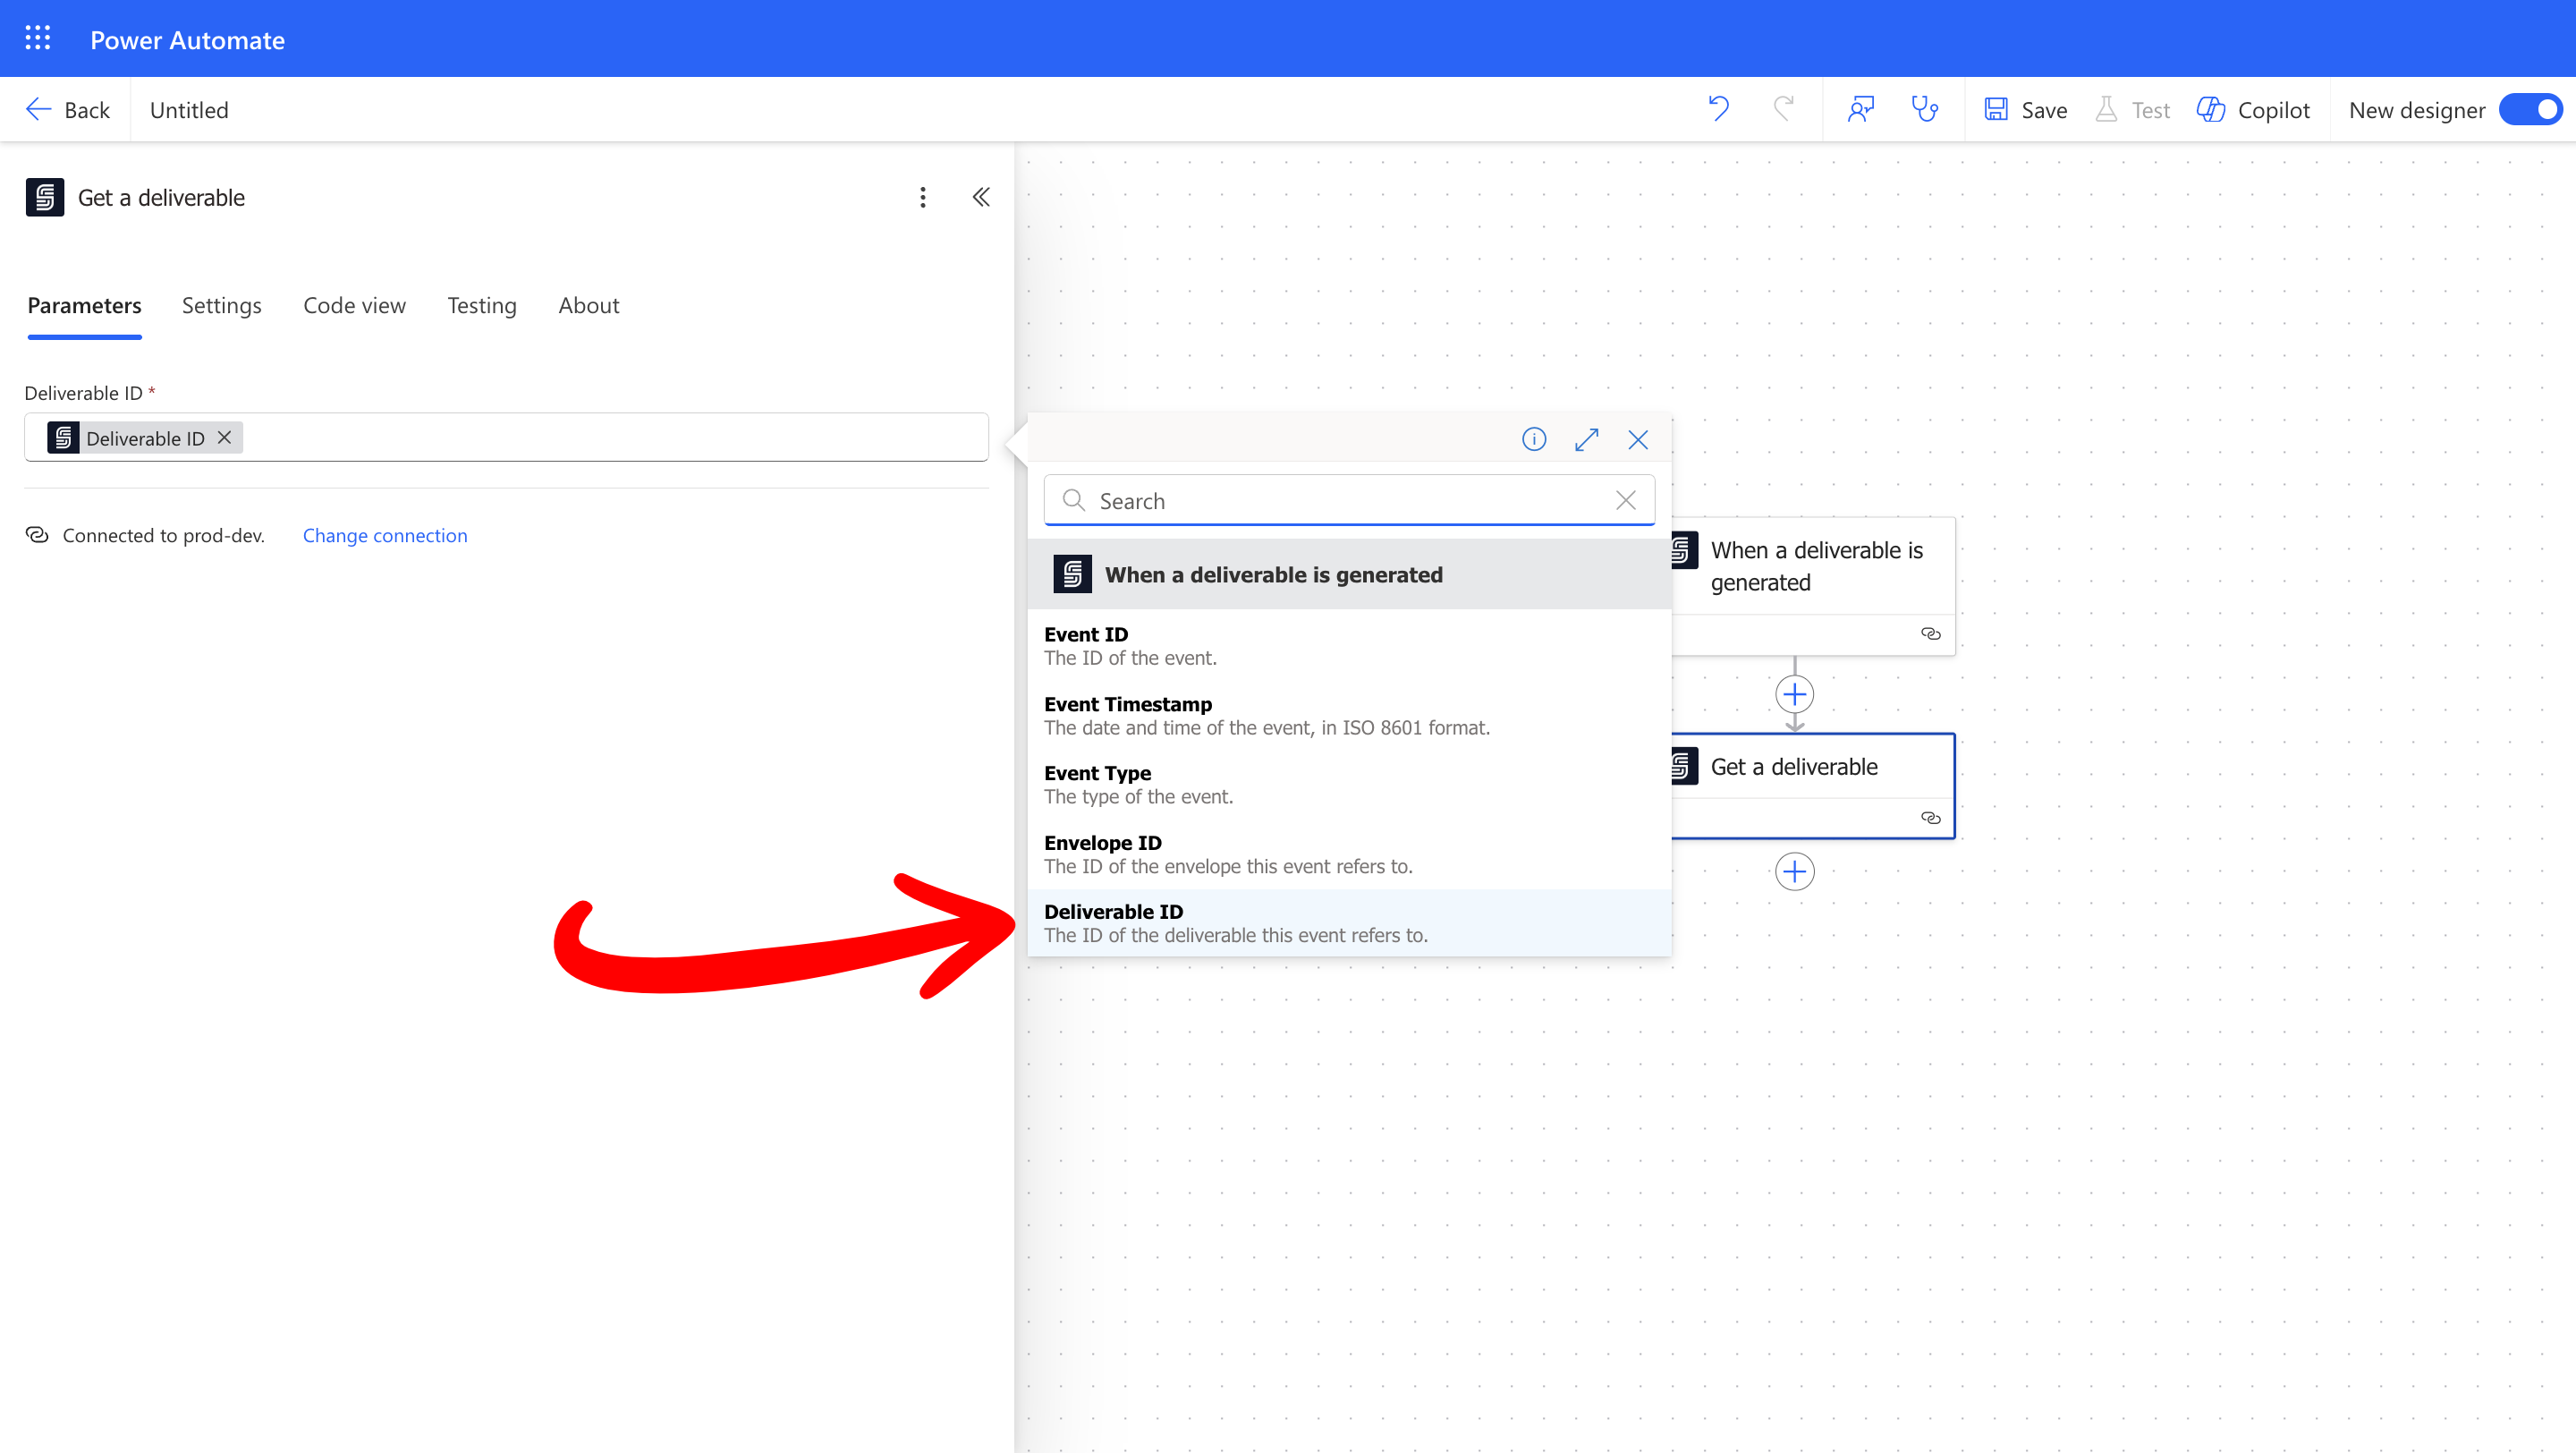Click the Change connection link
This screenshot has height=1453, width=2576.
pyautogui.click(x=384, y=535)
